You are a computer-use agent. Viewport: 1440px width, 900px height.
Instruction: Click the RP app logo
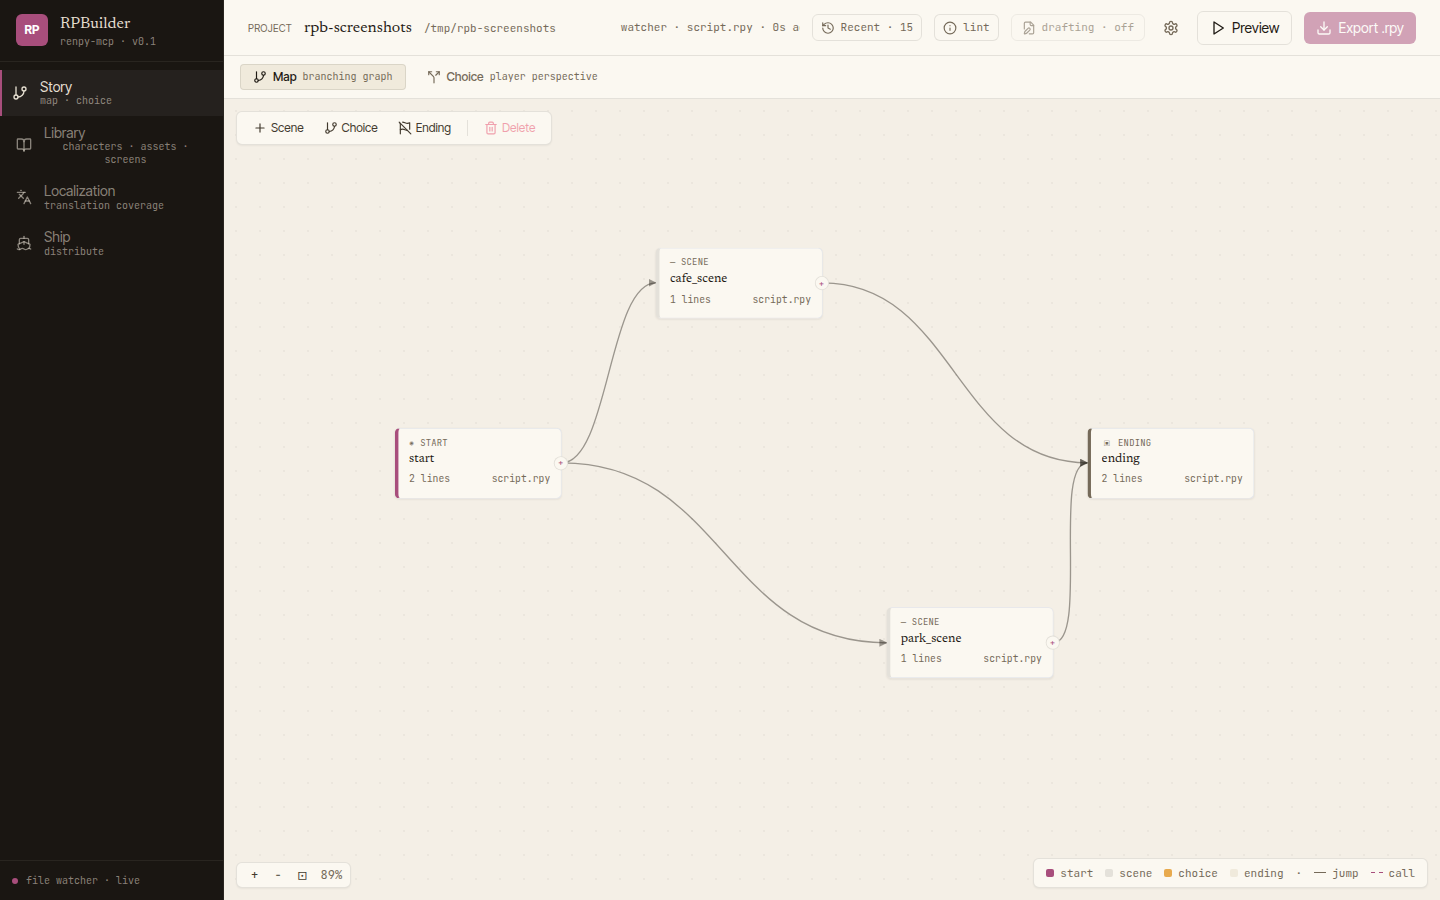click(x=32, y=30)
